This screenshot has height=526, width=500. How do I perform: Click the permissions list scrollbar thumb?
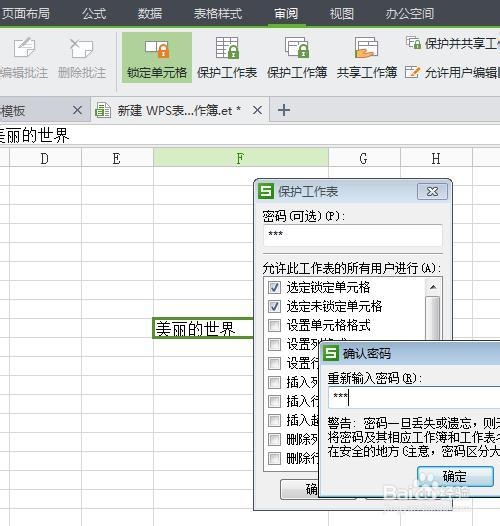click(433, 318)
